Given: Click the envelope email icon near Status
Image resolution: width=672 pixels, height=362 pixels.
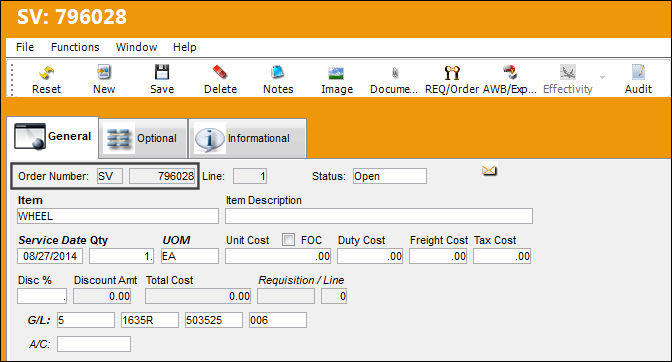Looking at the screenshot, I should coord(489,171).
